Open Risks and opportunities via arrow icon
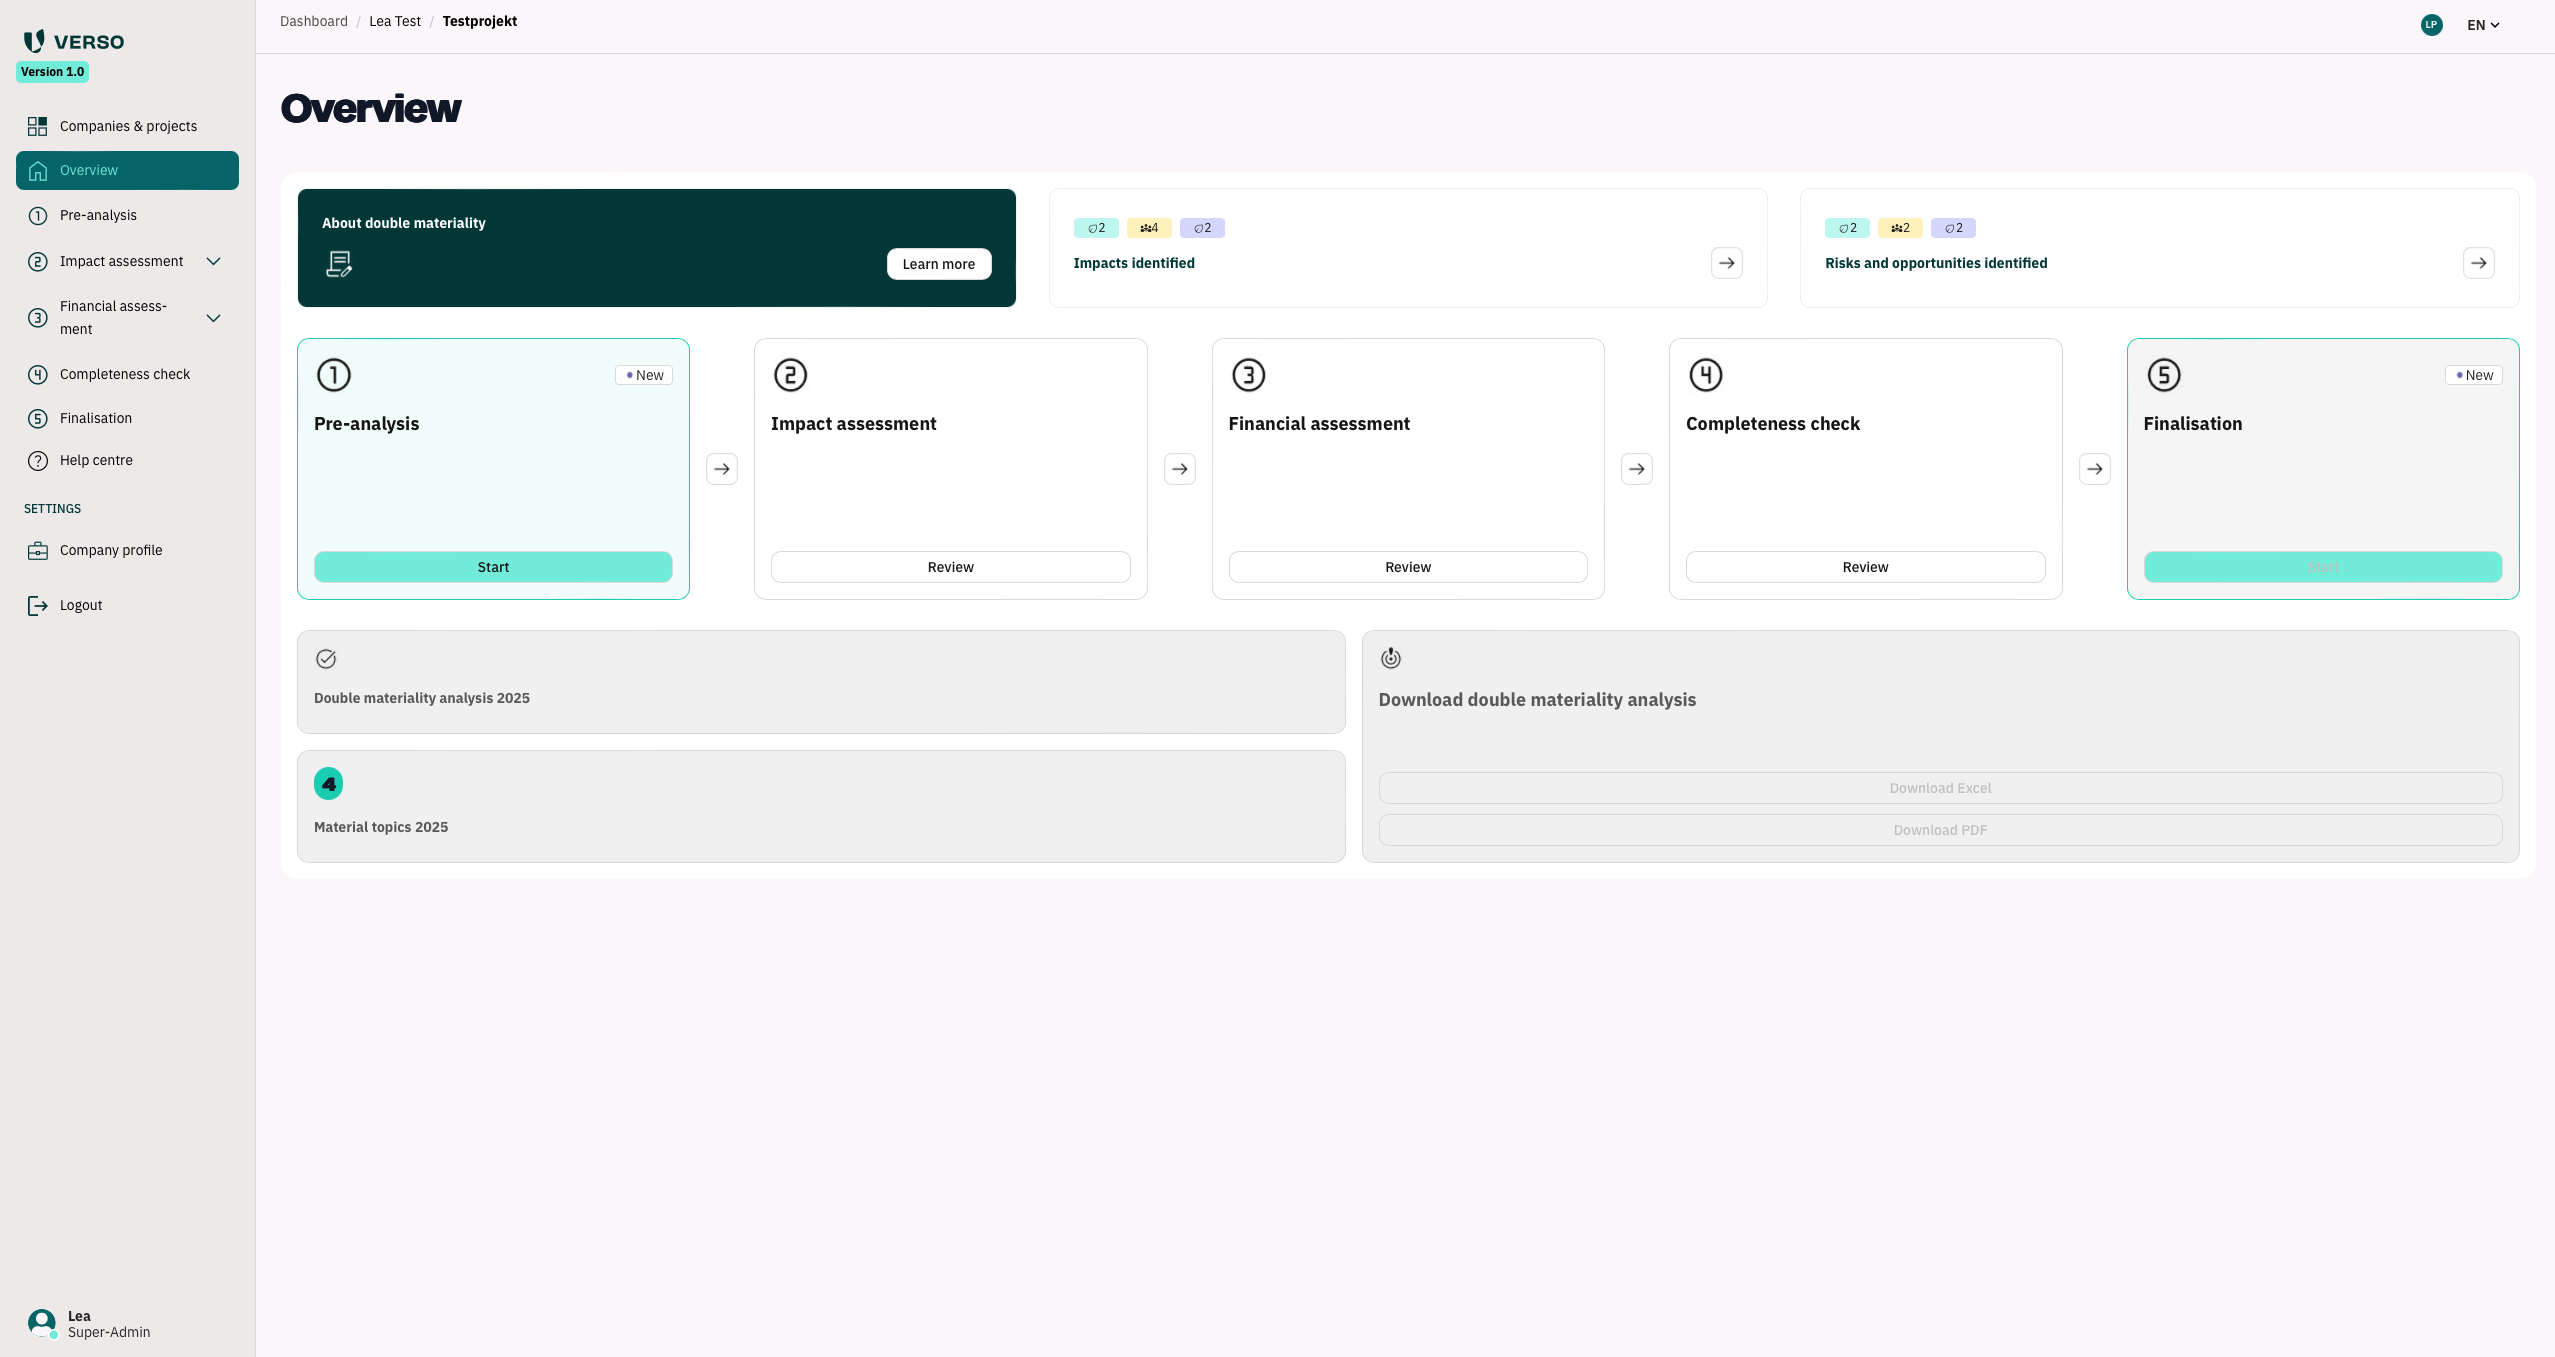This screenshot has height=1357, width=2555. tap(2479, 263)
